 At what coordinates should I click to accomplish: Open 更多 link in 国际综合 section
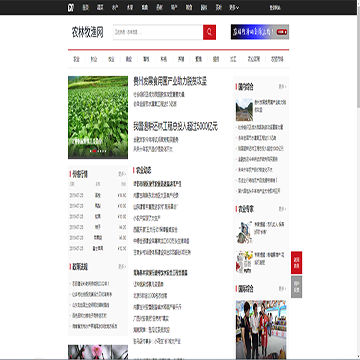[282, 289]
